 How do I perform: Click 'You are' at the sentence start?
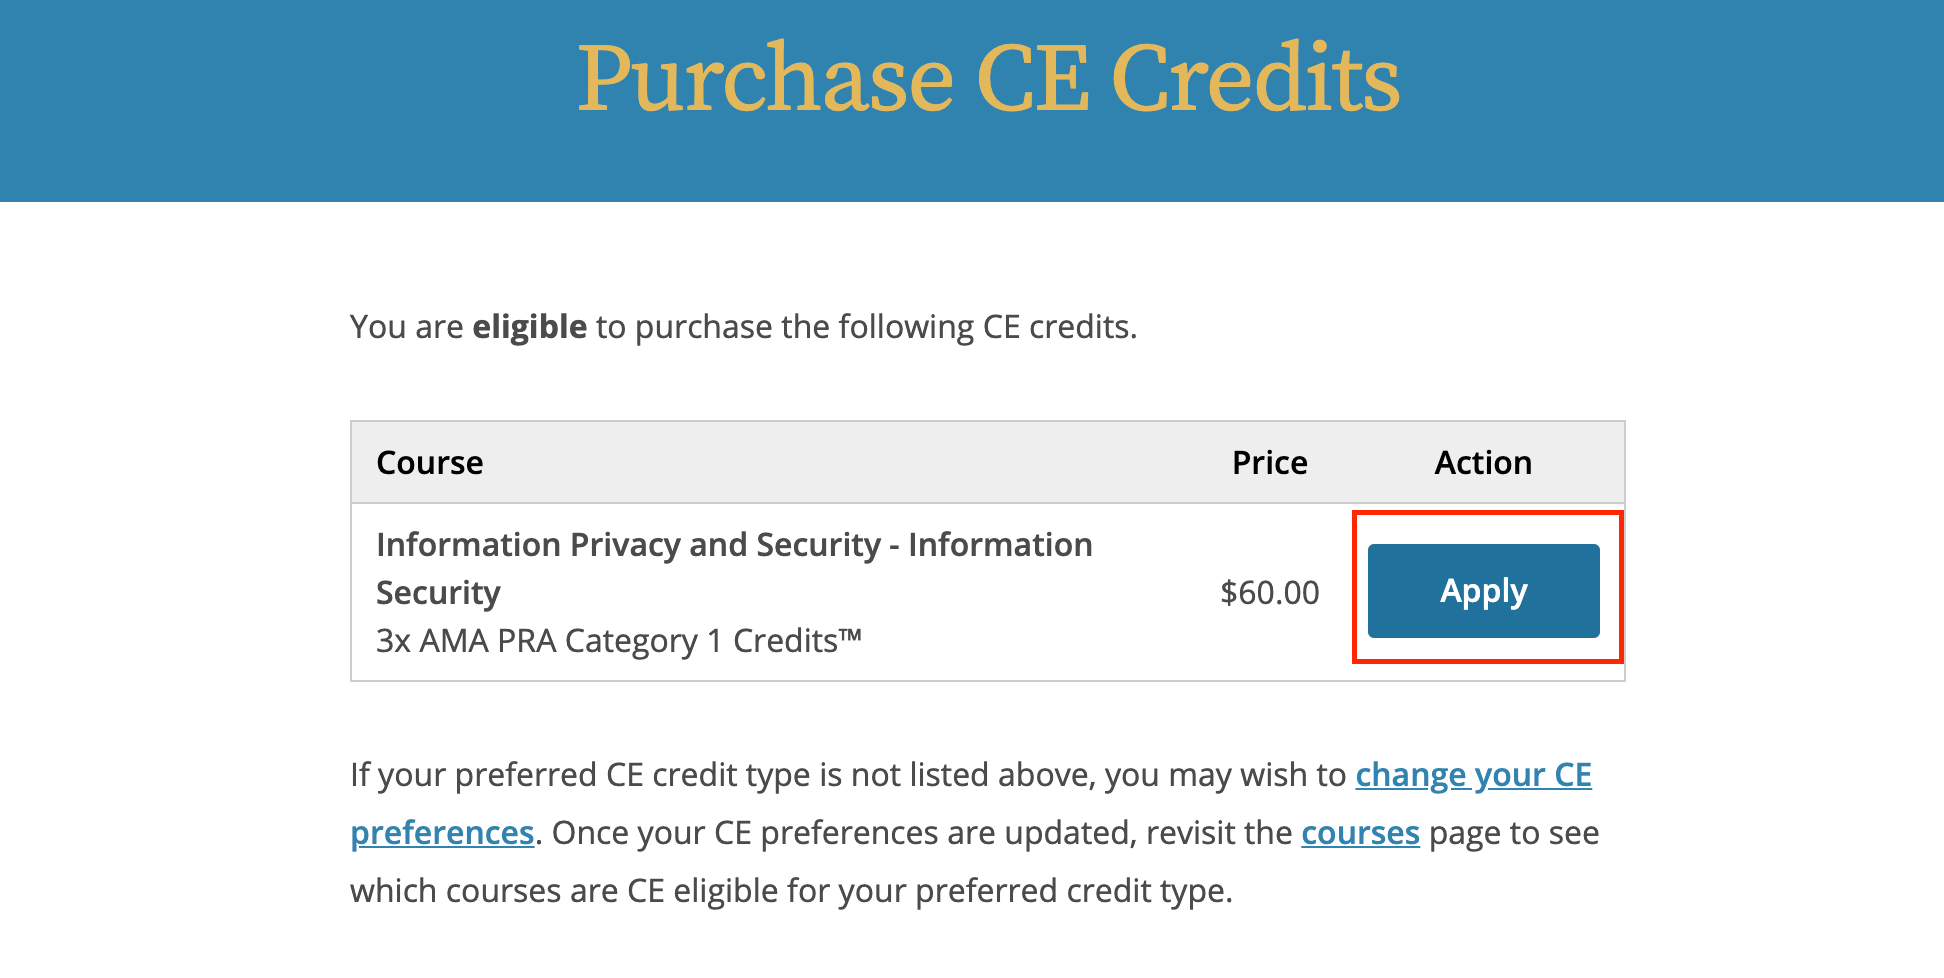(x=407, y=327)
